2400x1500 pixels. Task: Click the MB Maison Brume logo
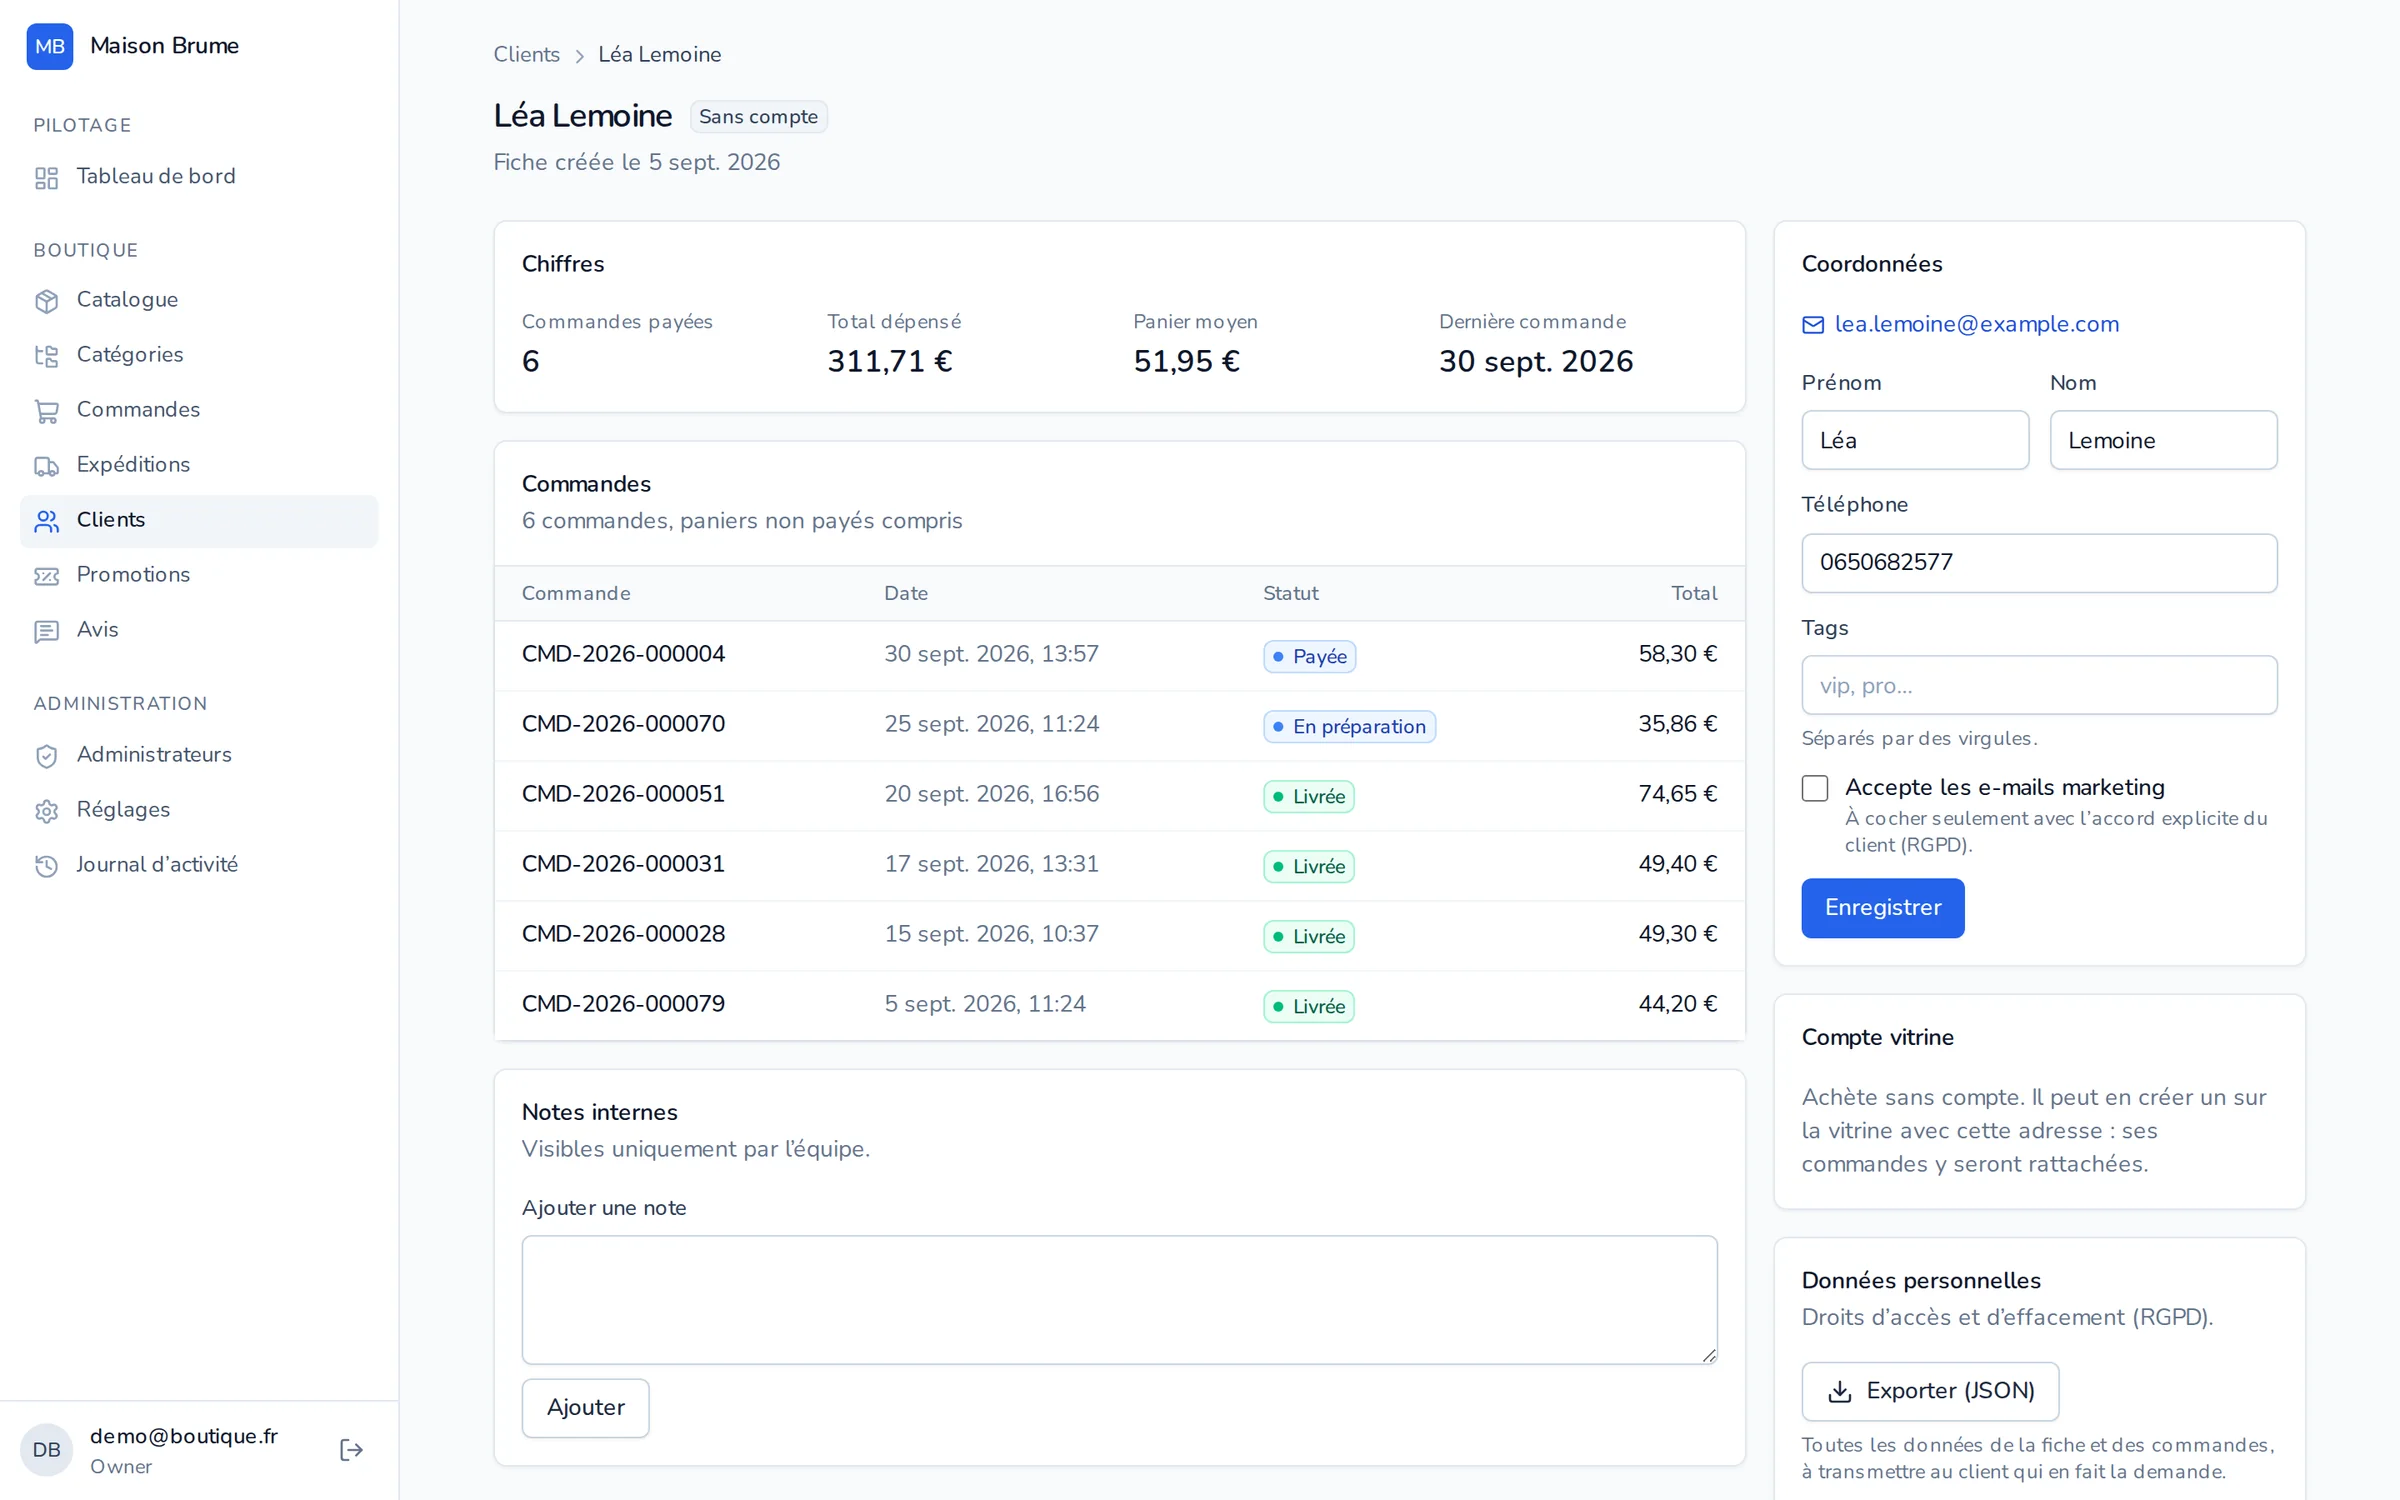(50, 46)
